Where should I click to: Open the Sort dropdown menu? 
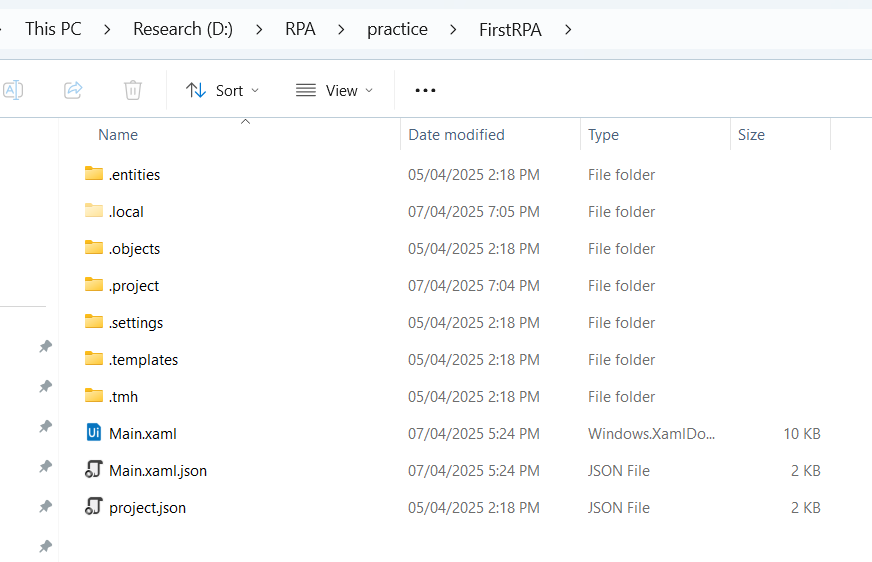[222, 90]
